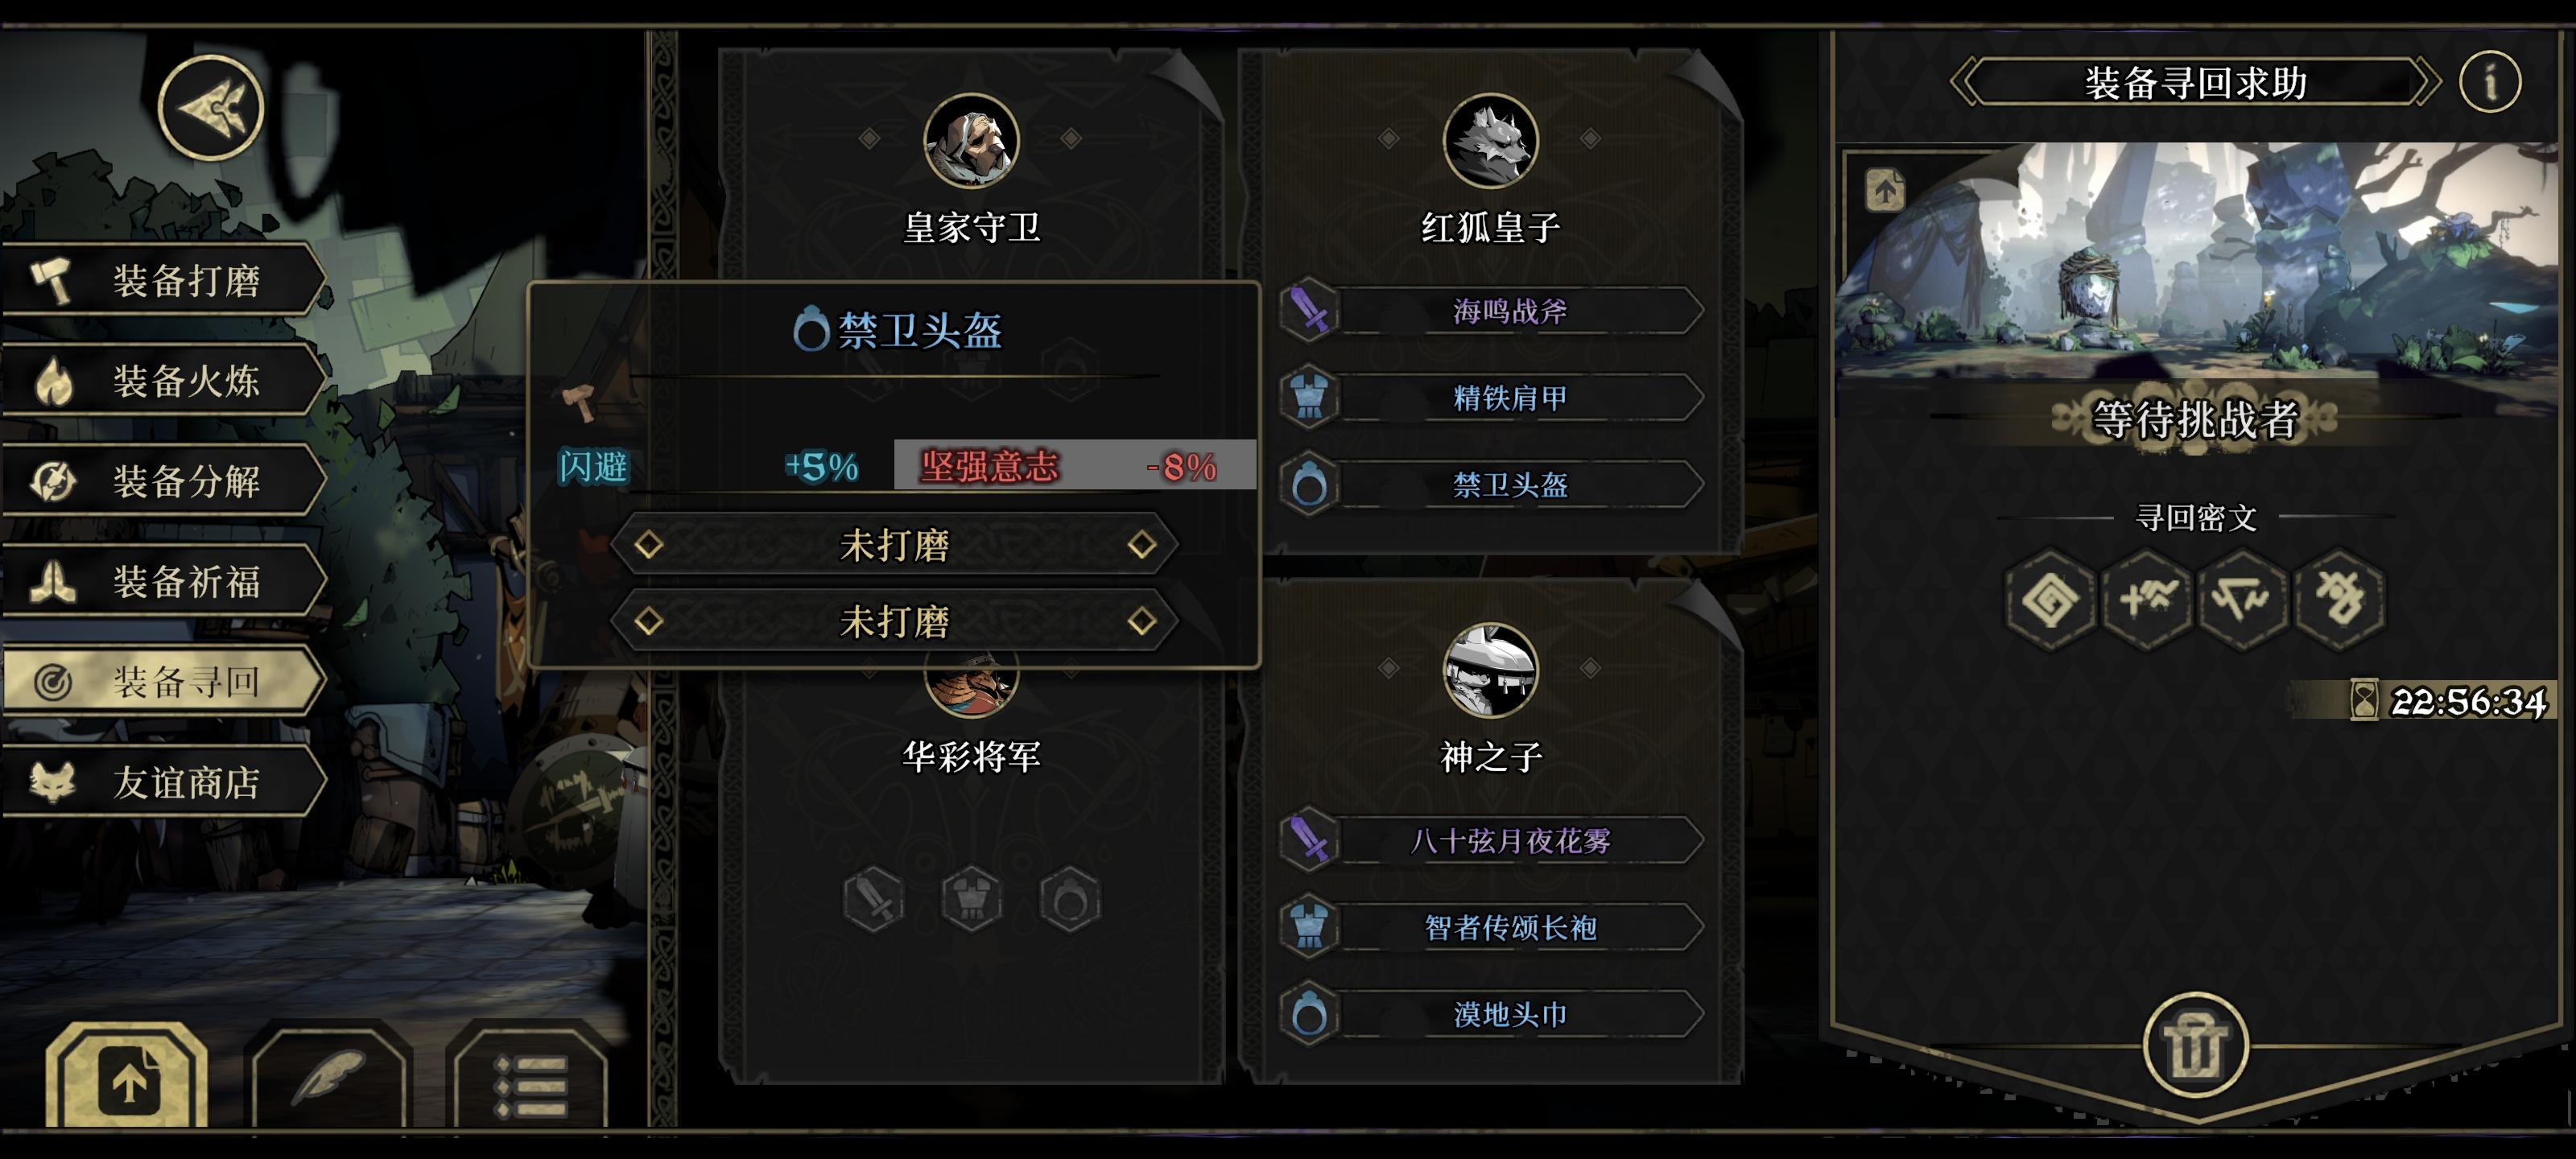Click the trash bin delete icon
This screenshot has height=1159, width=2576.
(x=2195, y=1045)
